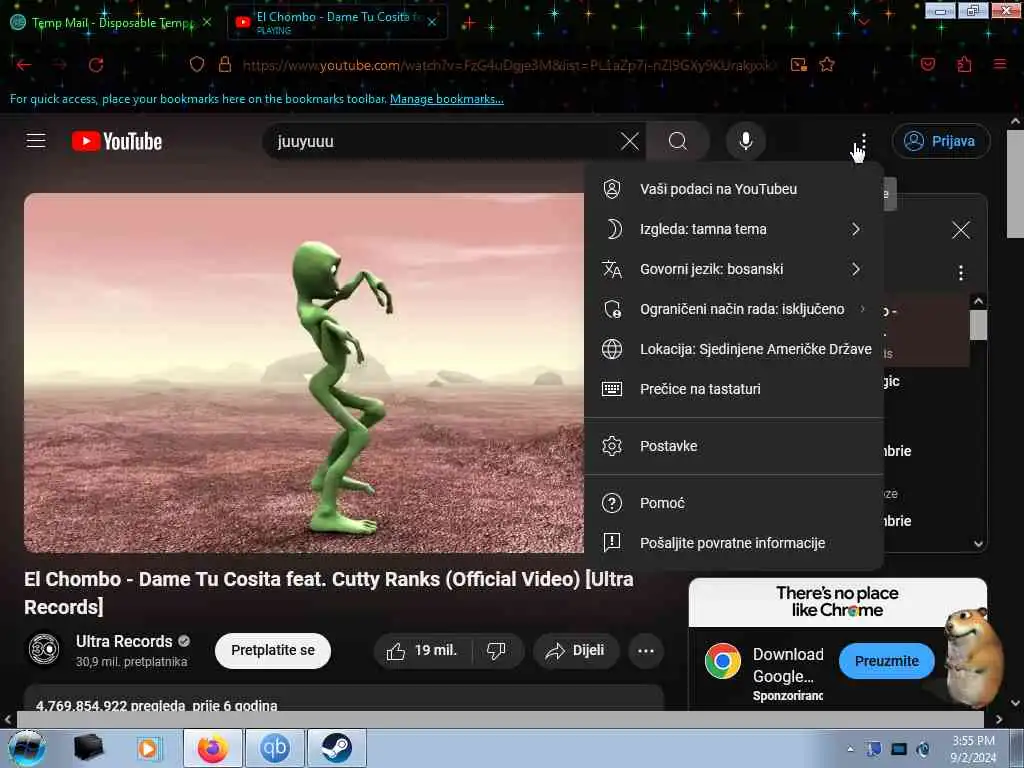Viewport: 1024px width, 768px height.
Task: Share the video via Dijeli
Action: click(575, 650)
